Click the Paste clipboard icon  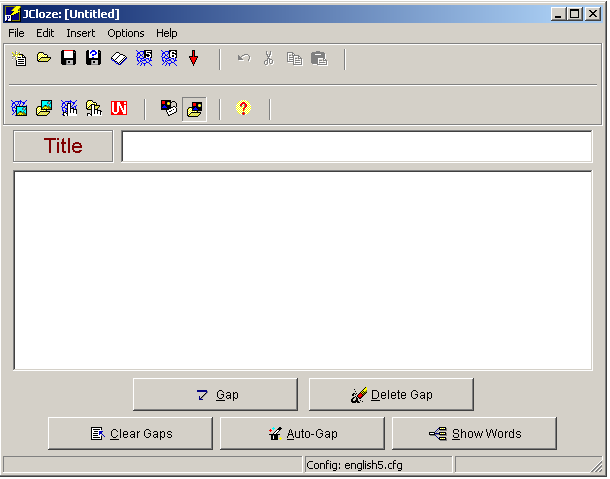[x=319, y=59]
